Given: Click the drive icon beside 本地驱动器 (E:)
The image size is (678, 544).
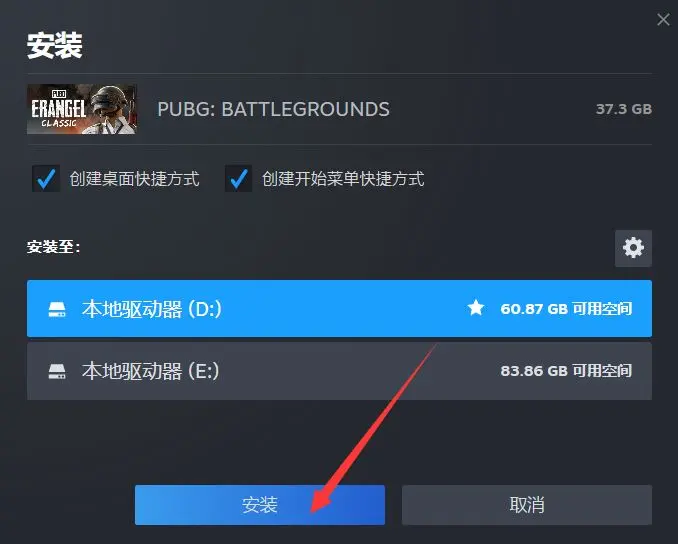Looking at the screenshot, I should click(57, 371).
